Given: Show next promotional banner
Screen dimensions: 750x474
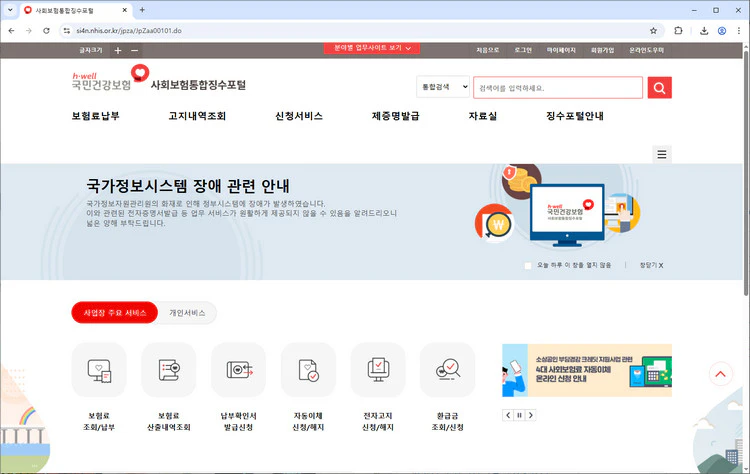Looking at the screenshot, I should click(x=530, y=415).
